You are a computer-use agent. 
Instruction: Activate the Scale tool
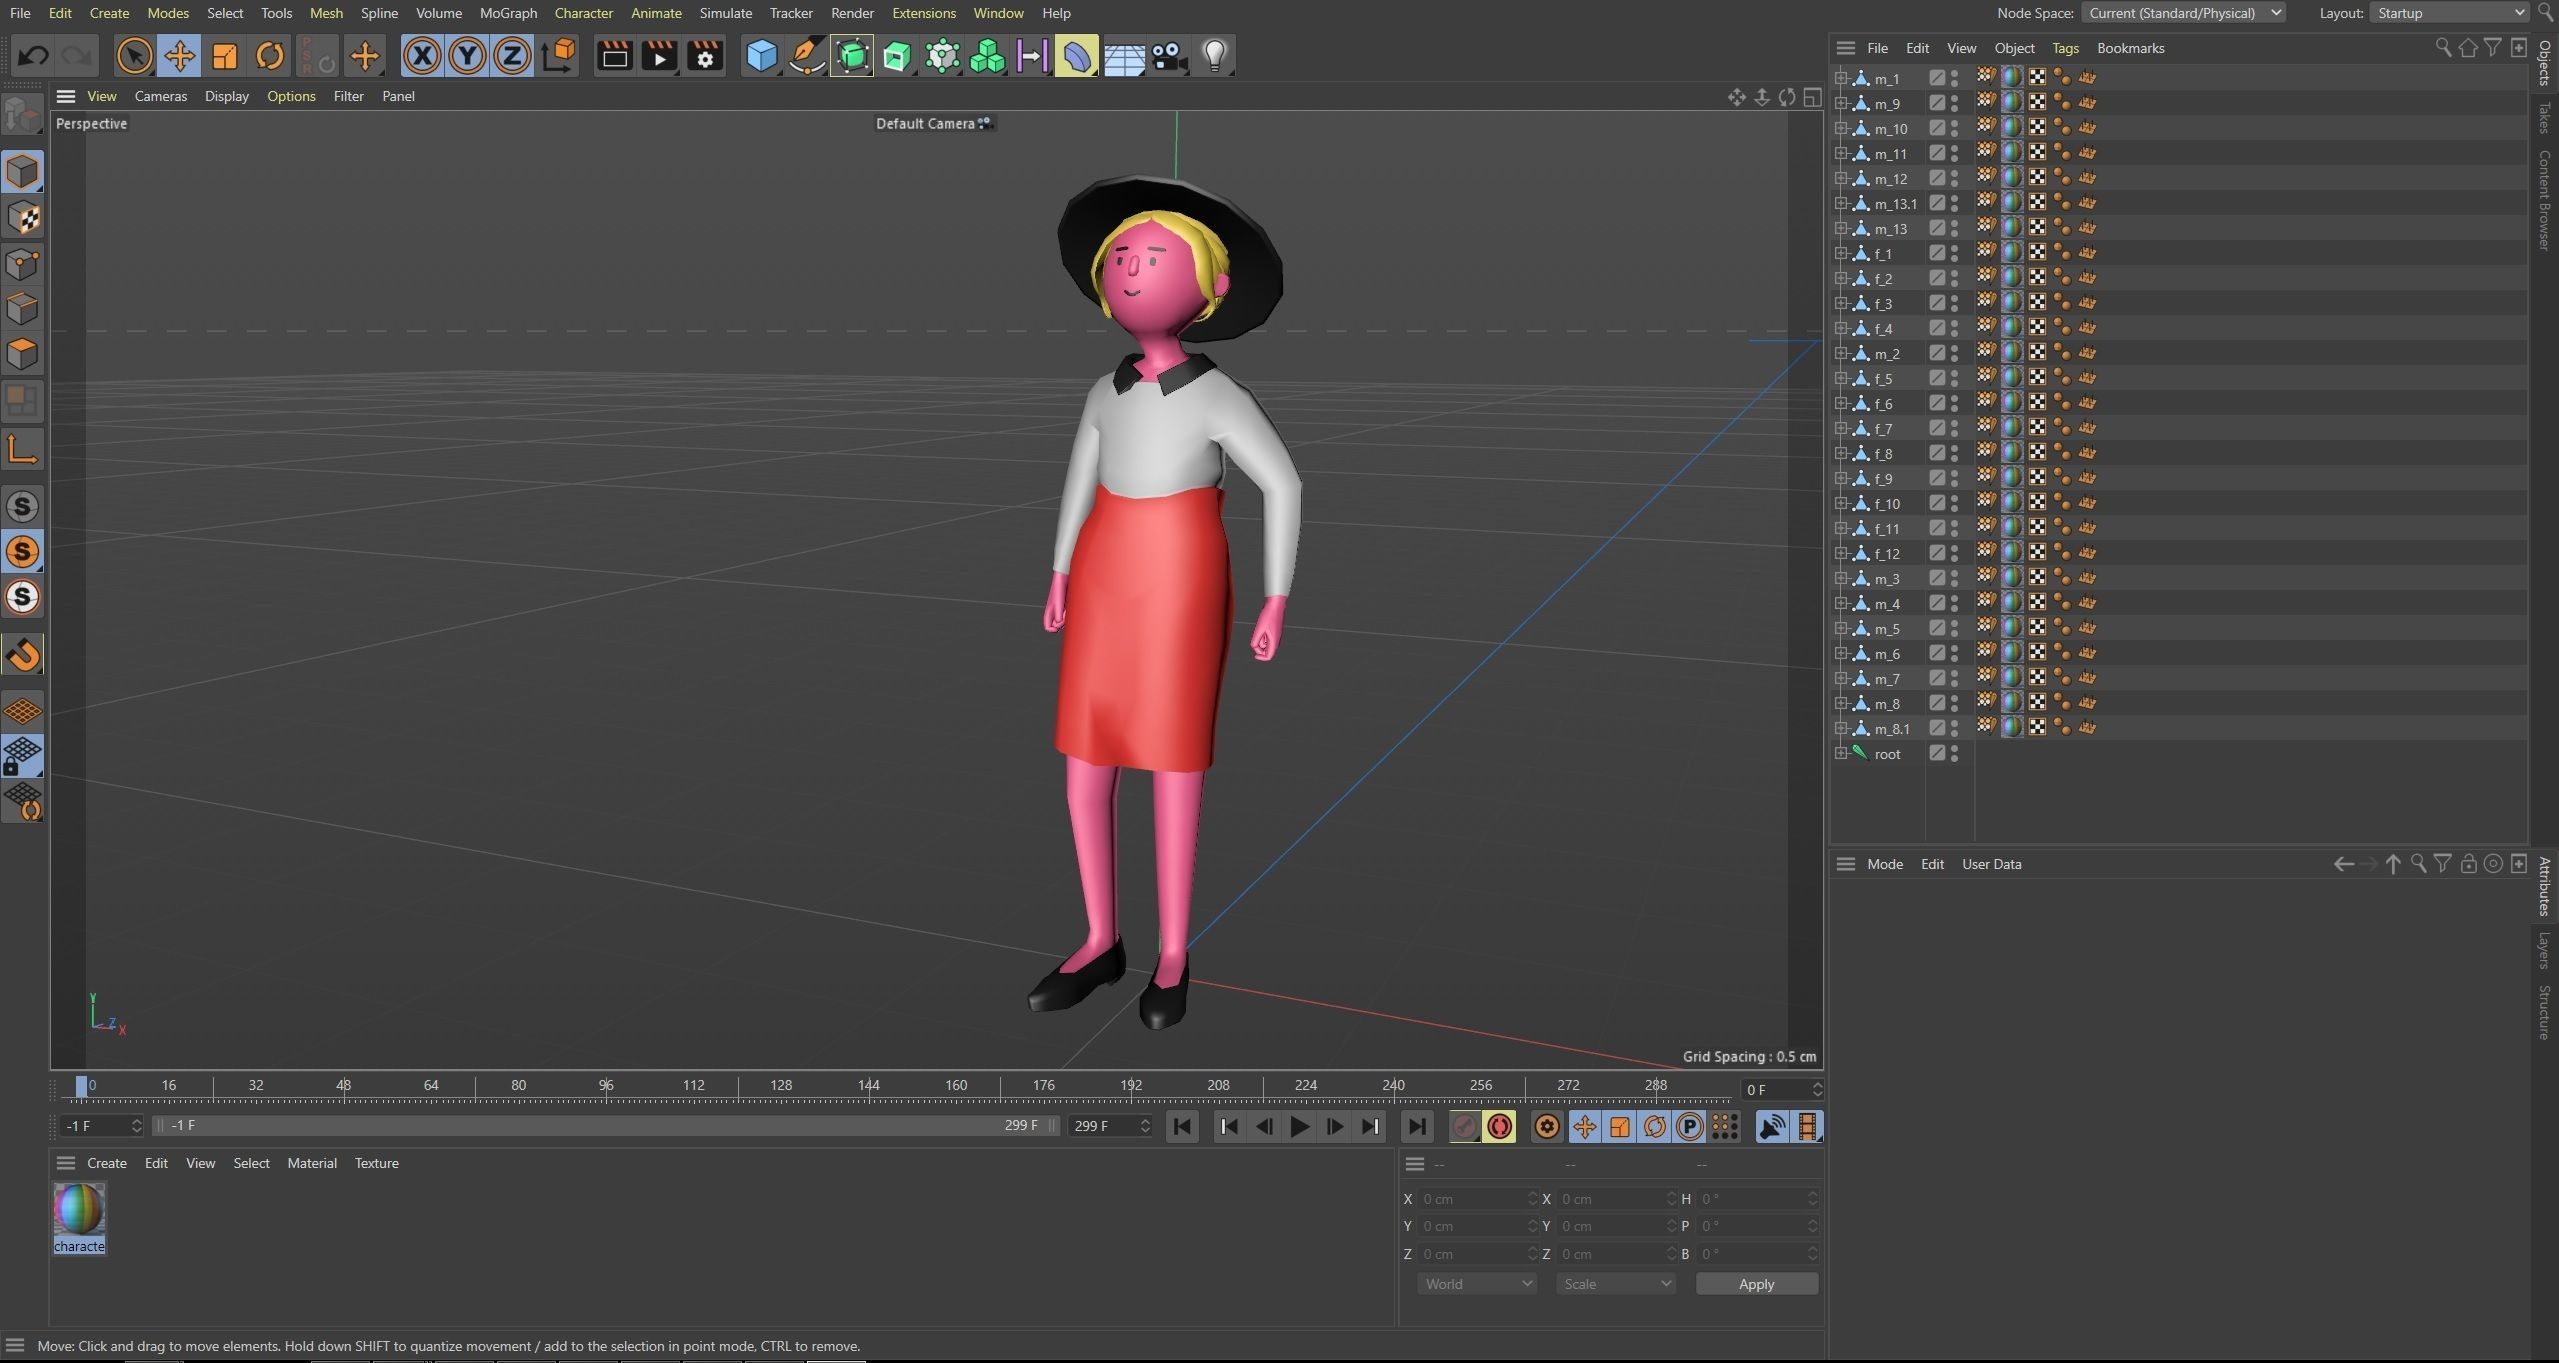click(224, 56)
